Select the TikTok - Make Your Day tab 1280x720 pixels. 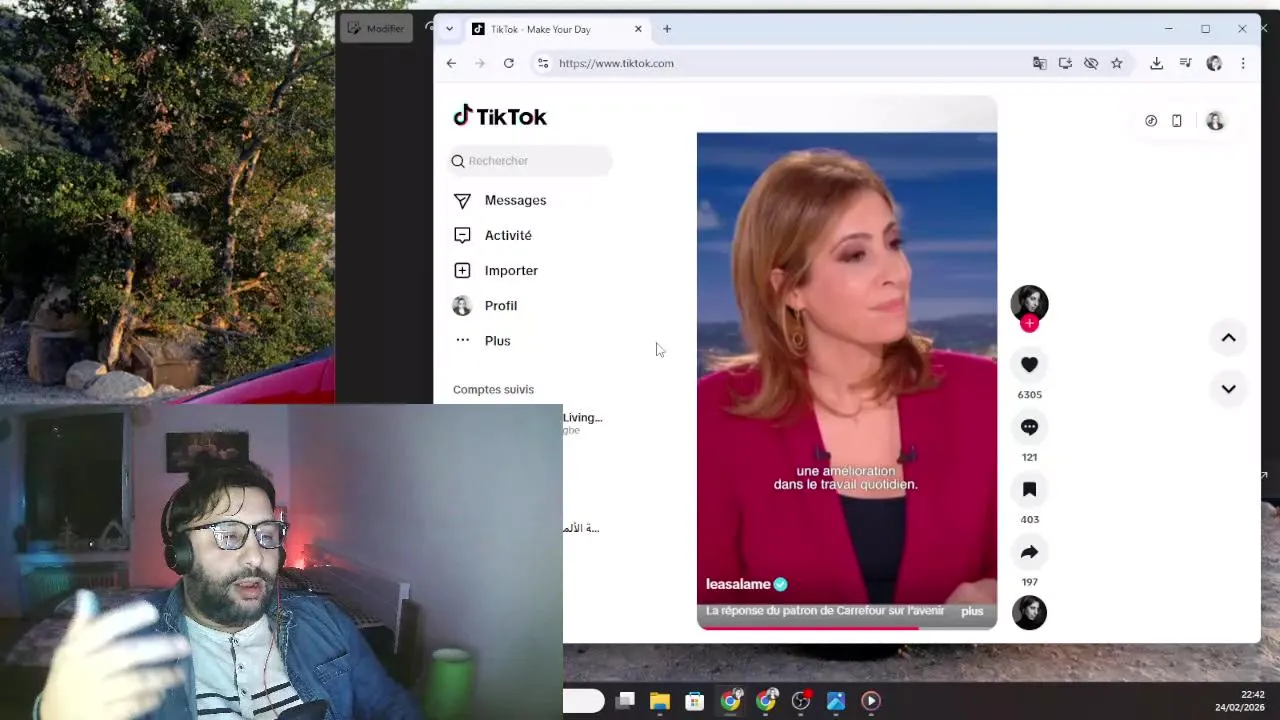pos(556,29)
